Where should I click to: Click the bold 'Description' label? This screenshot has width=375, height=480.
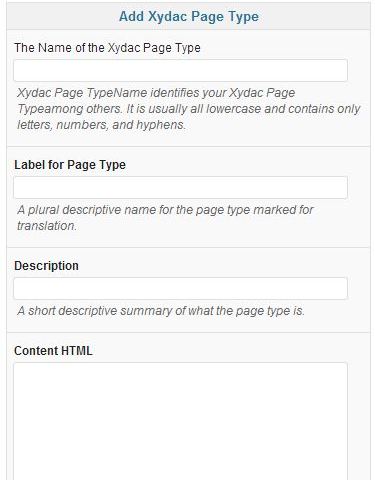click(x=46, y=266)
